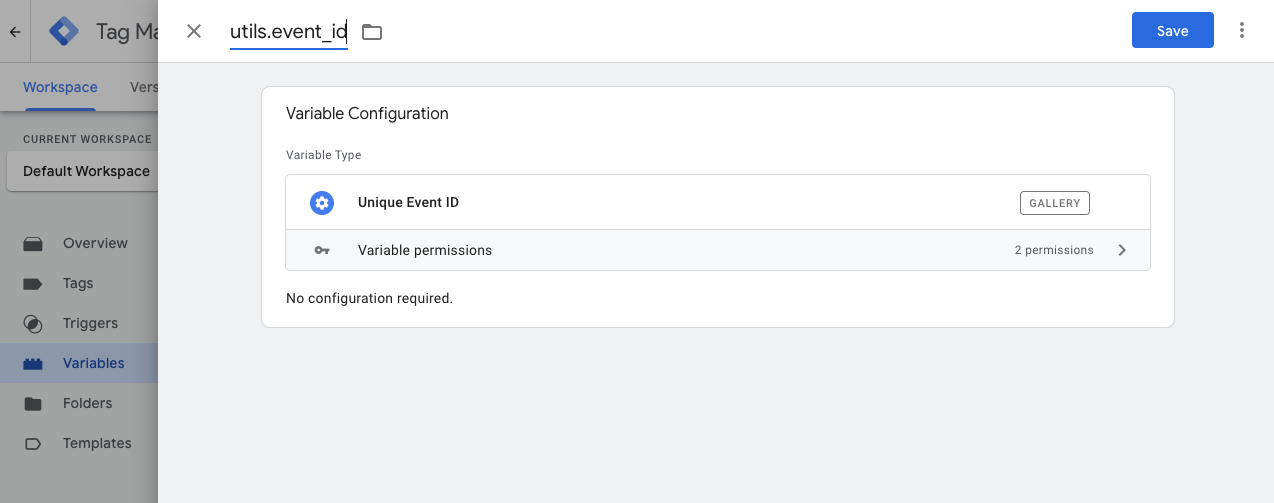Click the Templates sidebar icon
1274x503 pixels.
33,443
